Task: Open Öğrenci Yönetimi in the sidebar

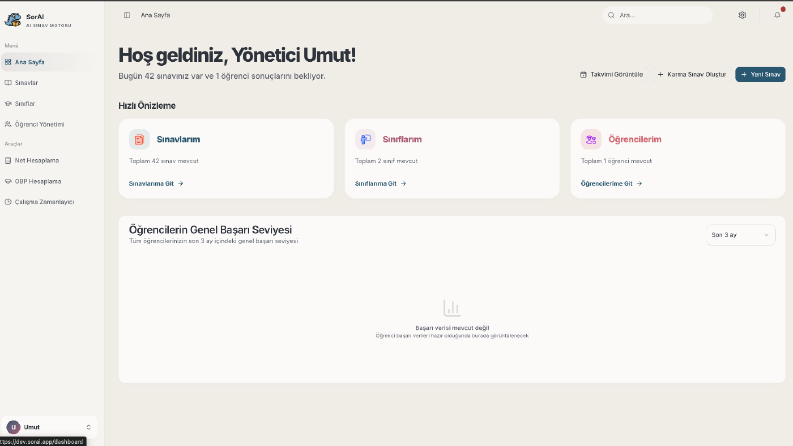Action: 48,124
